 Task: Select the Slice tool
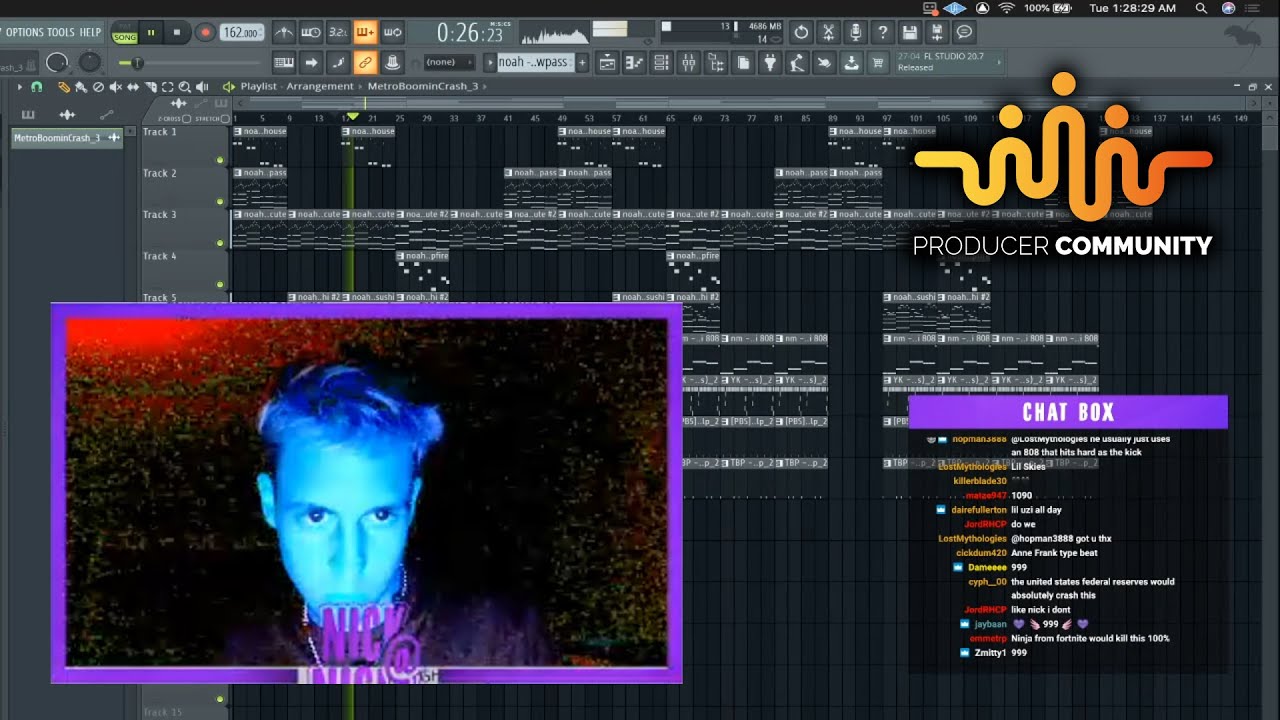[x=149, y=87]
